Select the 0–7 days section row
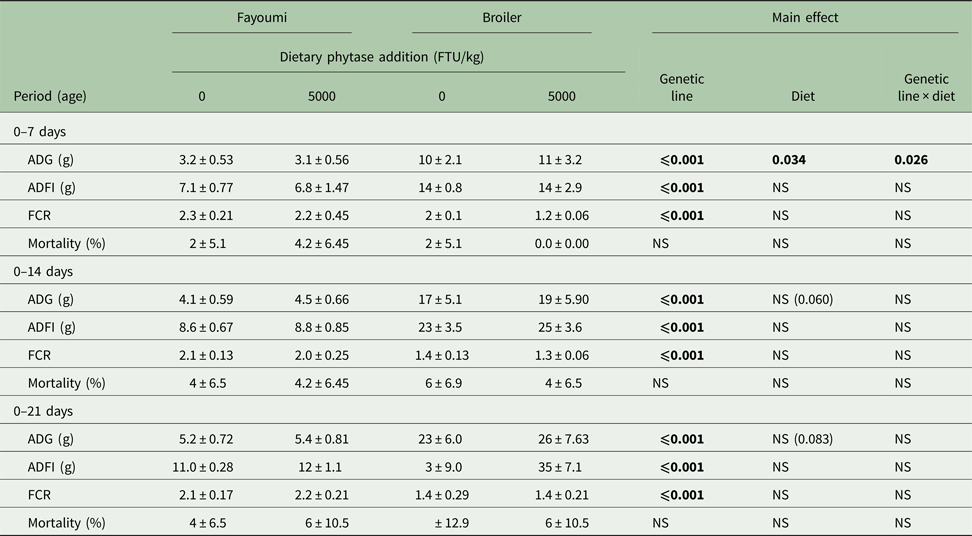 click(x=40, y=131)
